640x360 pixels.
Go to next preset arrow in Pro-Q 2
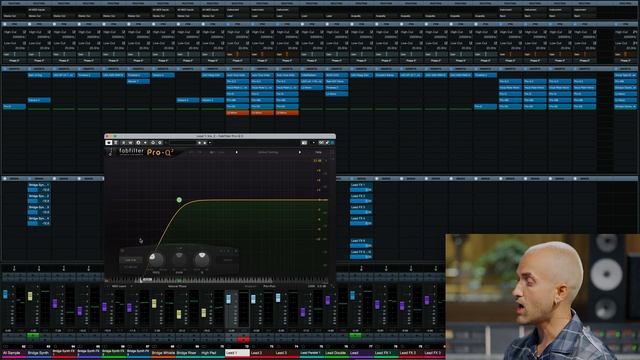point(300,152)
